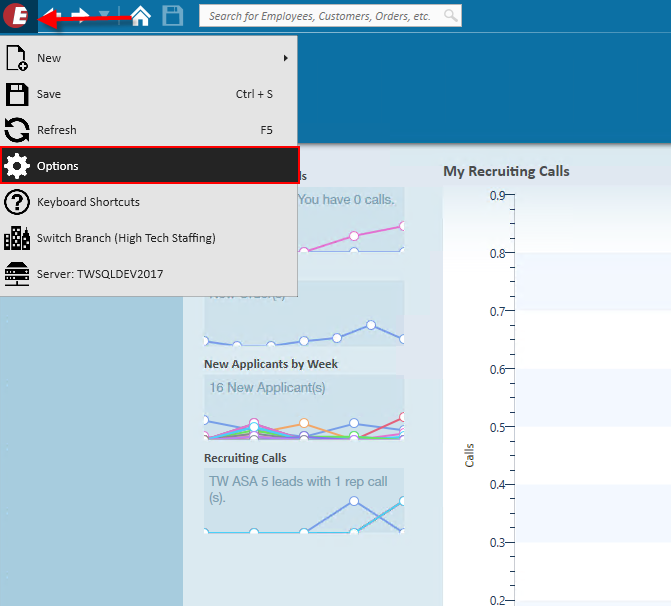Image resolution: width=671 pixels, height=606 pixels.
Task: Choose Save from the menu
Action: pyautogui.click(x=148, y=94)
